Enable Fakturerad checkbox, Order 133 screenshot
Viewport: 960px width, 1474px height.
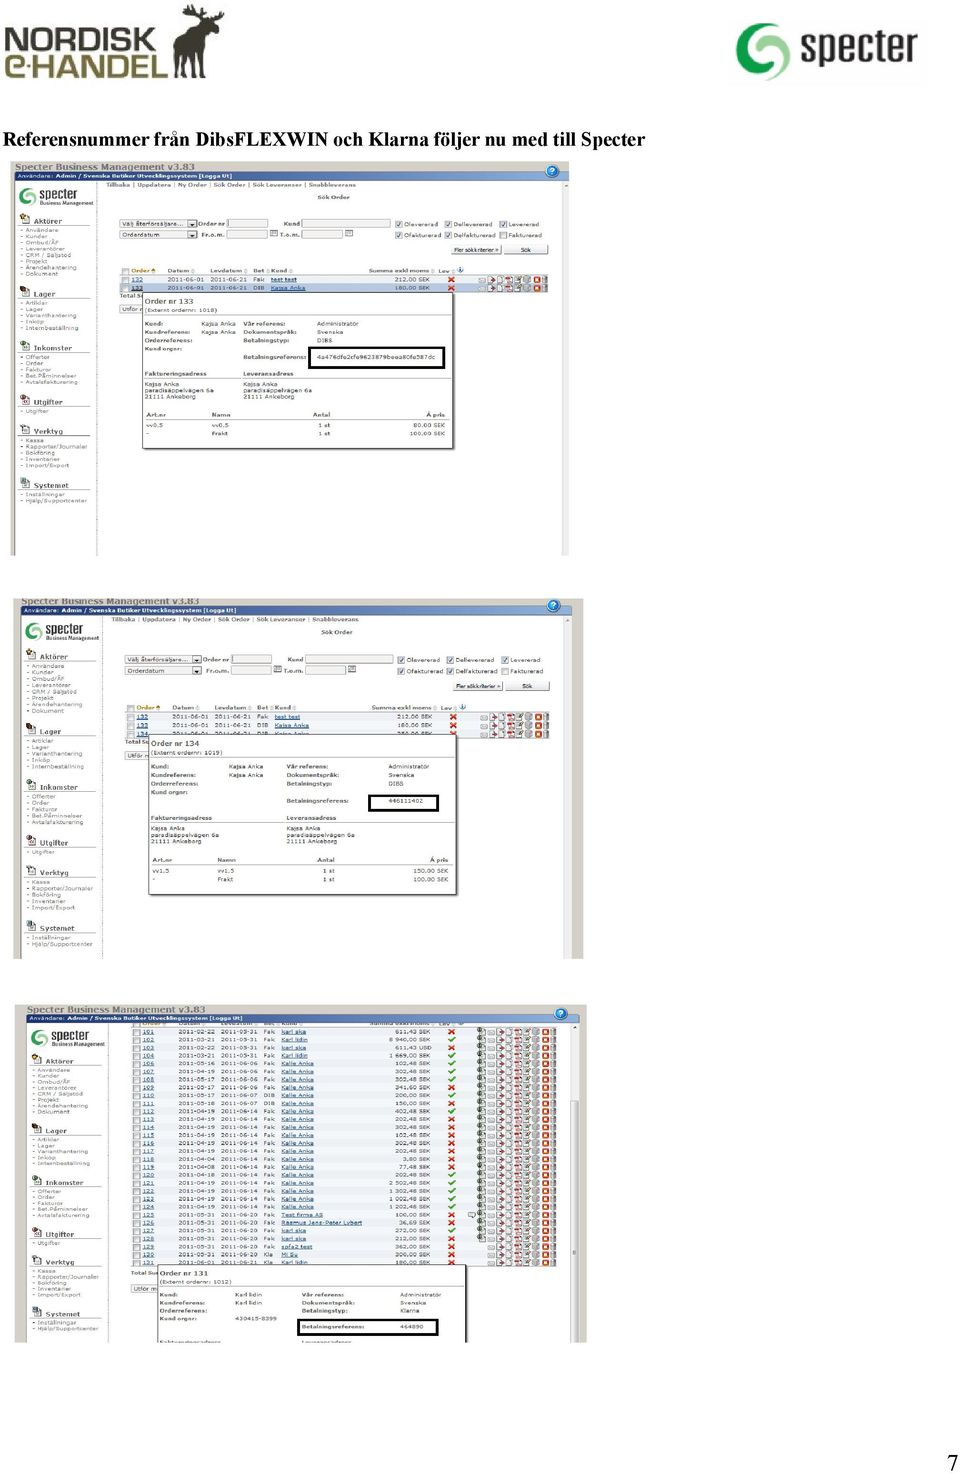click(x=504, y=235)
